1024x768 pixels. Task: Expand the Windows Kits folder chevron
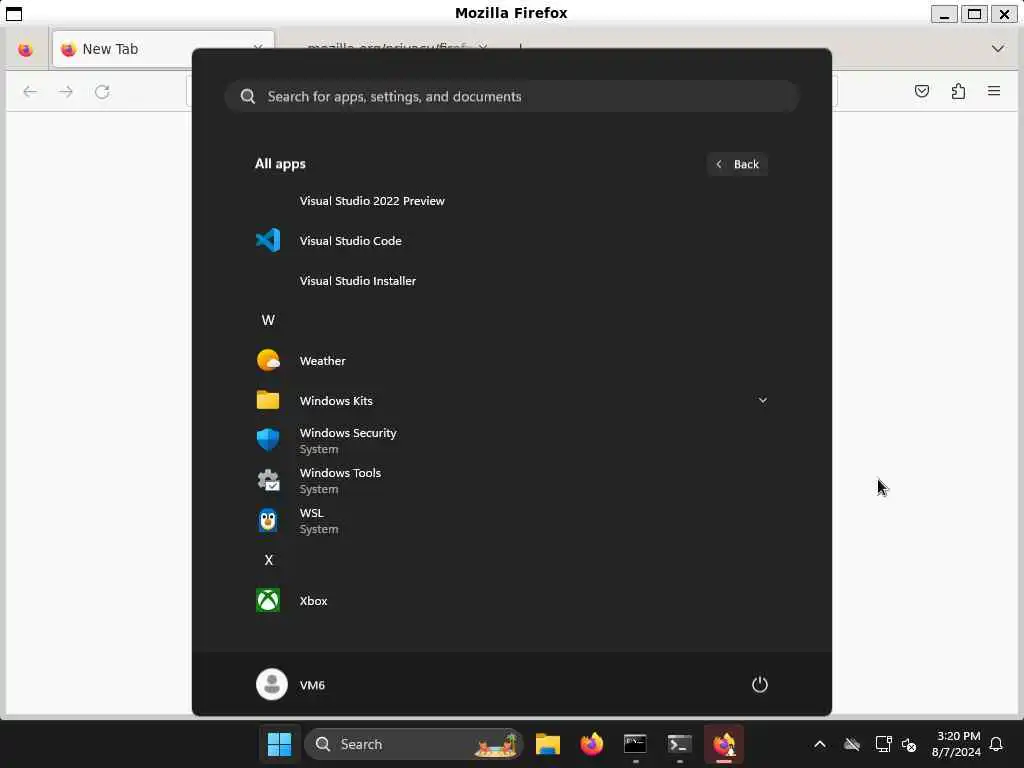pyautogui.click(x=762, y=400)
